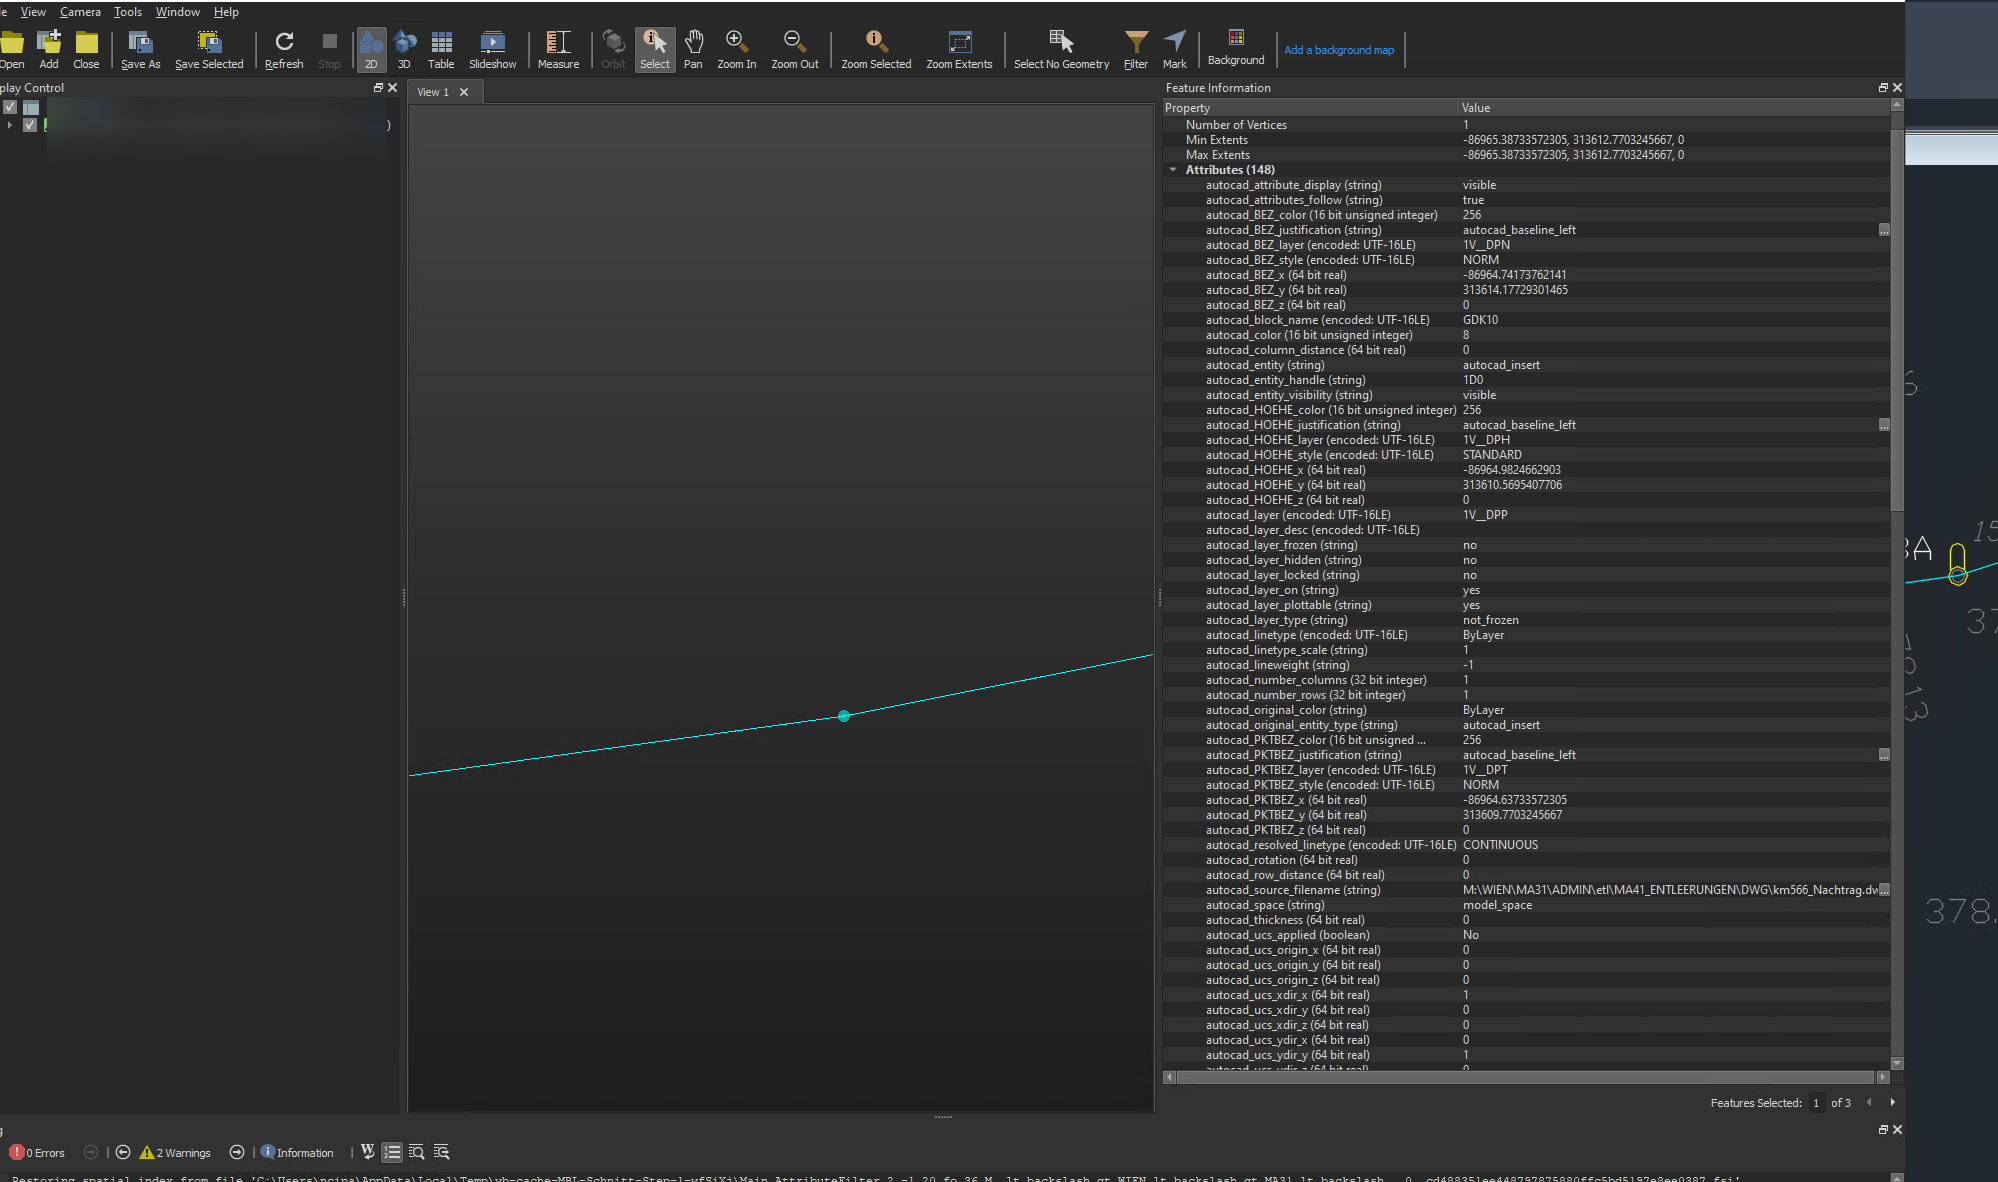Screen dimensions: 1998x1182
Task: Click Save Selected in the toolbar
Action: (209, 50)
